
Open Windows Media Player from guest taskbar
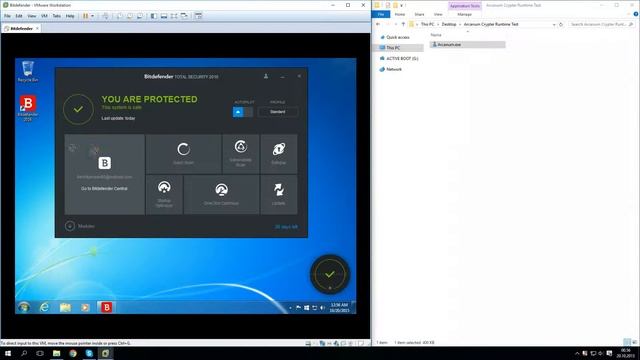[85, 307]
